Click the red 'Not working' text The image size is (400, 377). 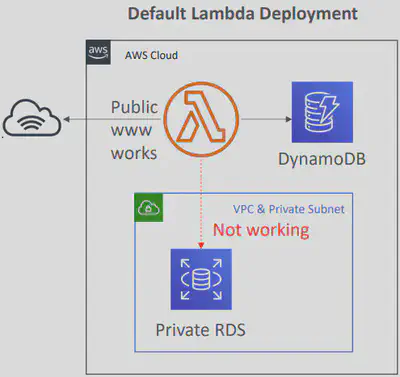tap(261, 230)
